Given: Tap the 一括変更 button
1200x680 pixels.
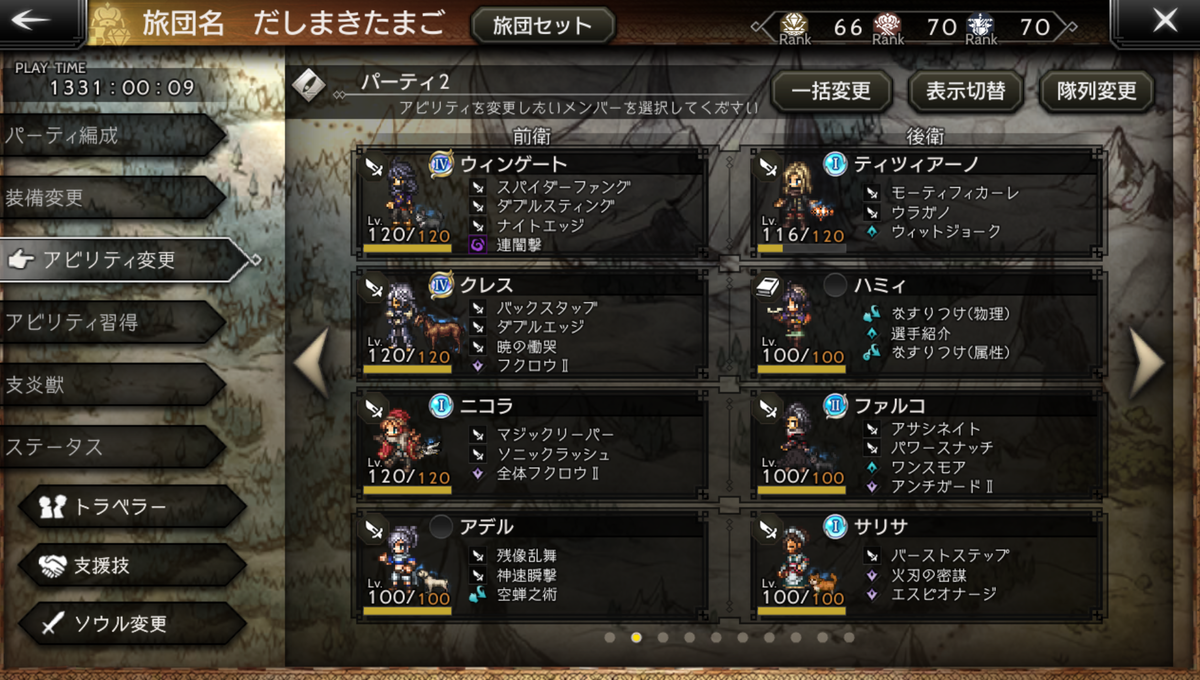Looking at the screenshot, I should (830, 92).
